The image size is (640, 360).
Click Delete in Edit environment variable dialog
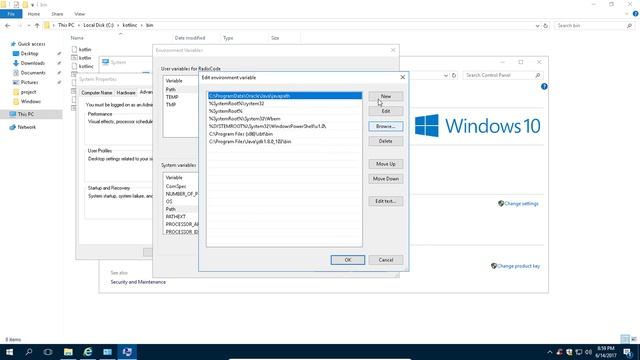[x=385, y=141]
